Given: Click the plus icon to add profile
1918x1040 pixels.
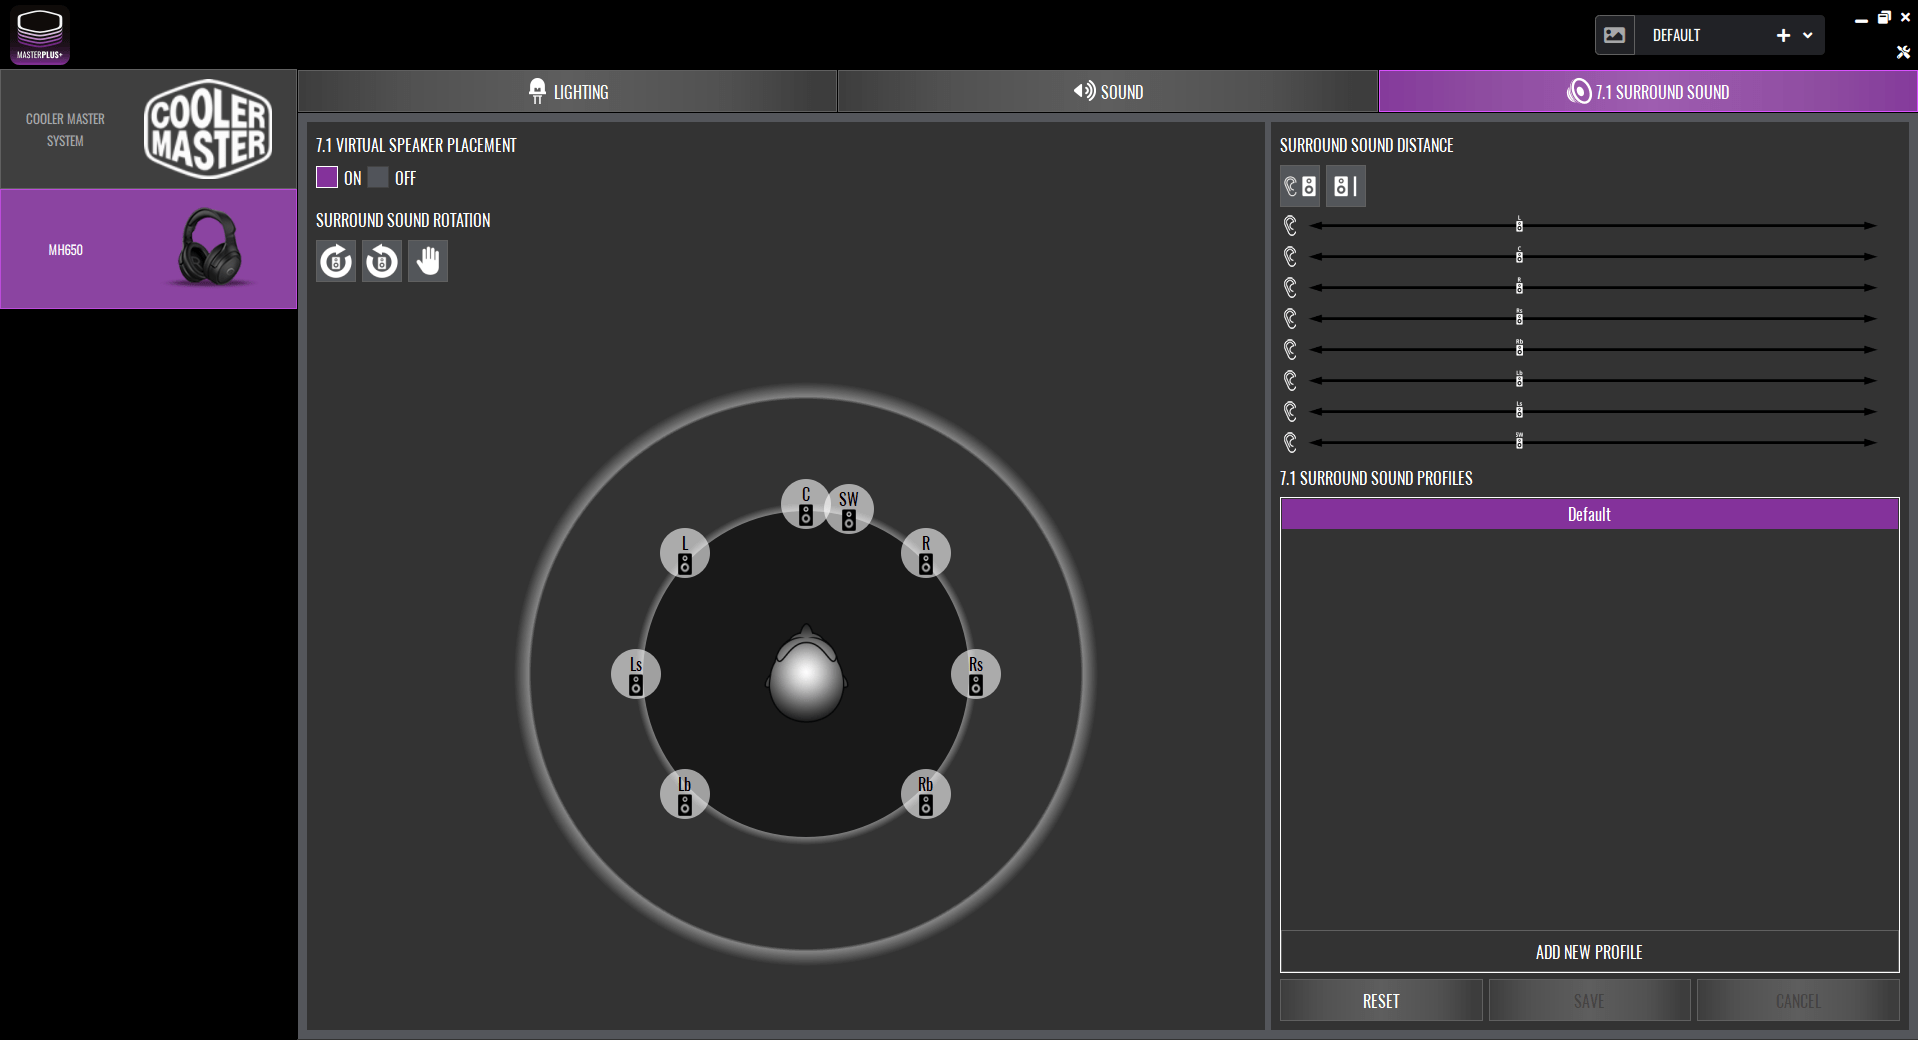Looking at the screenshot, I should pyautogui.click(x=1783, y=35).
